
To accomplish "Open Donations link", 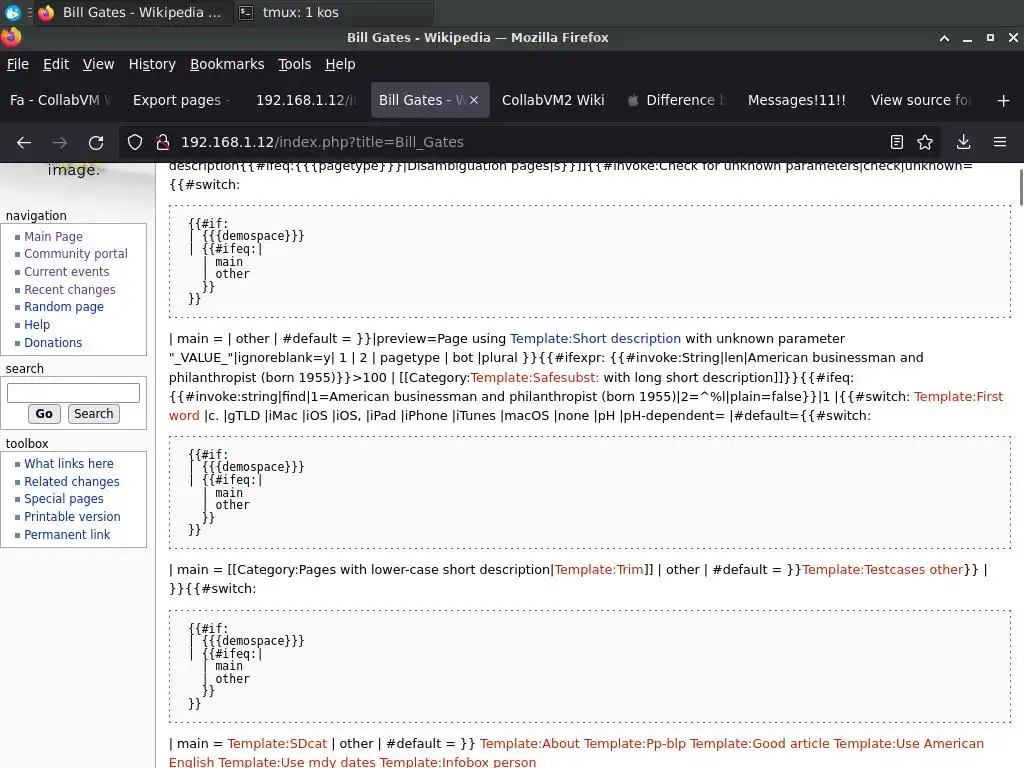I will (53, 342).
